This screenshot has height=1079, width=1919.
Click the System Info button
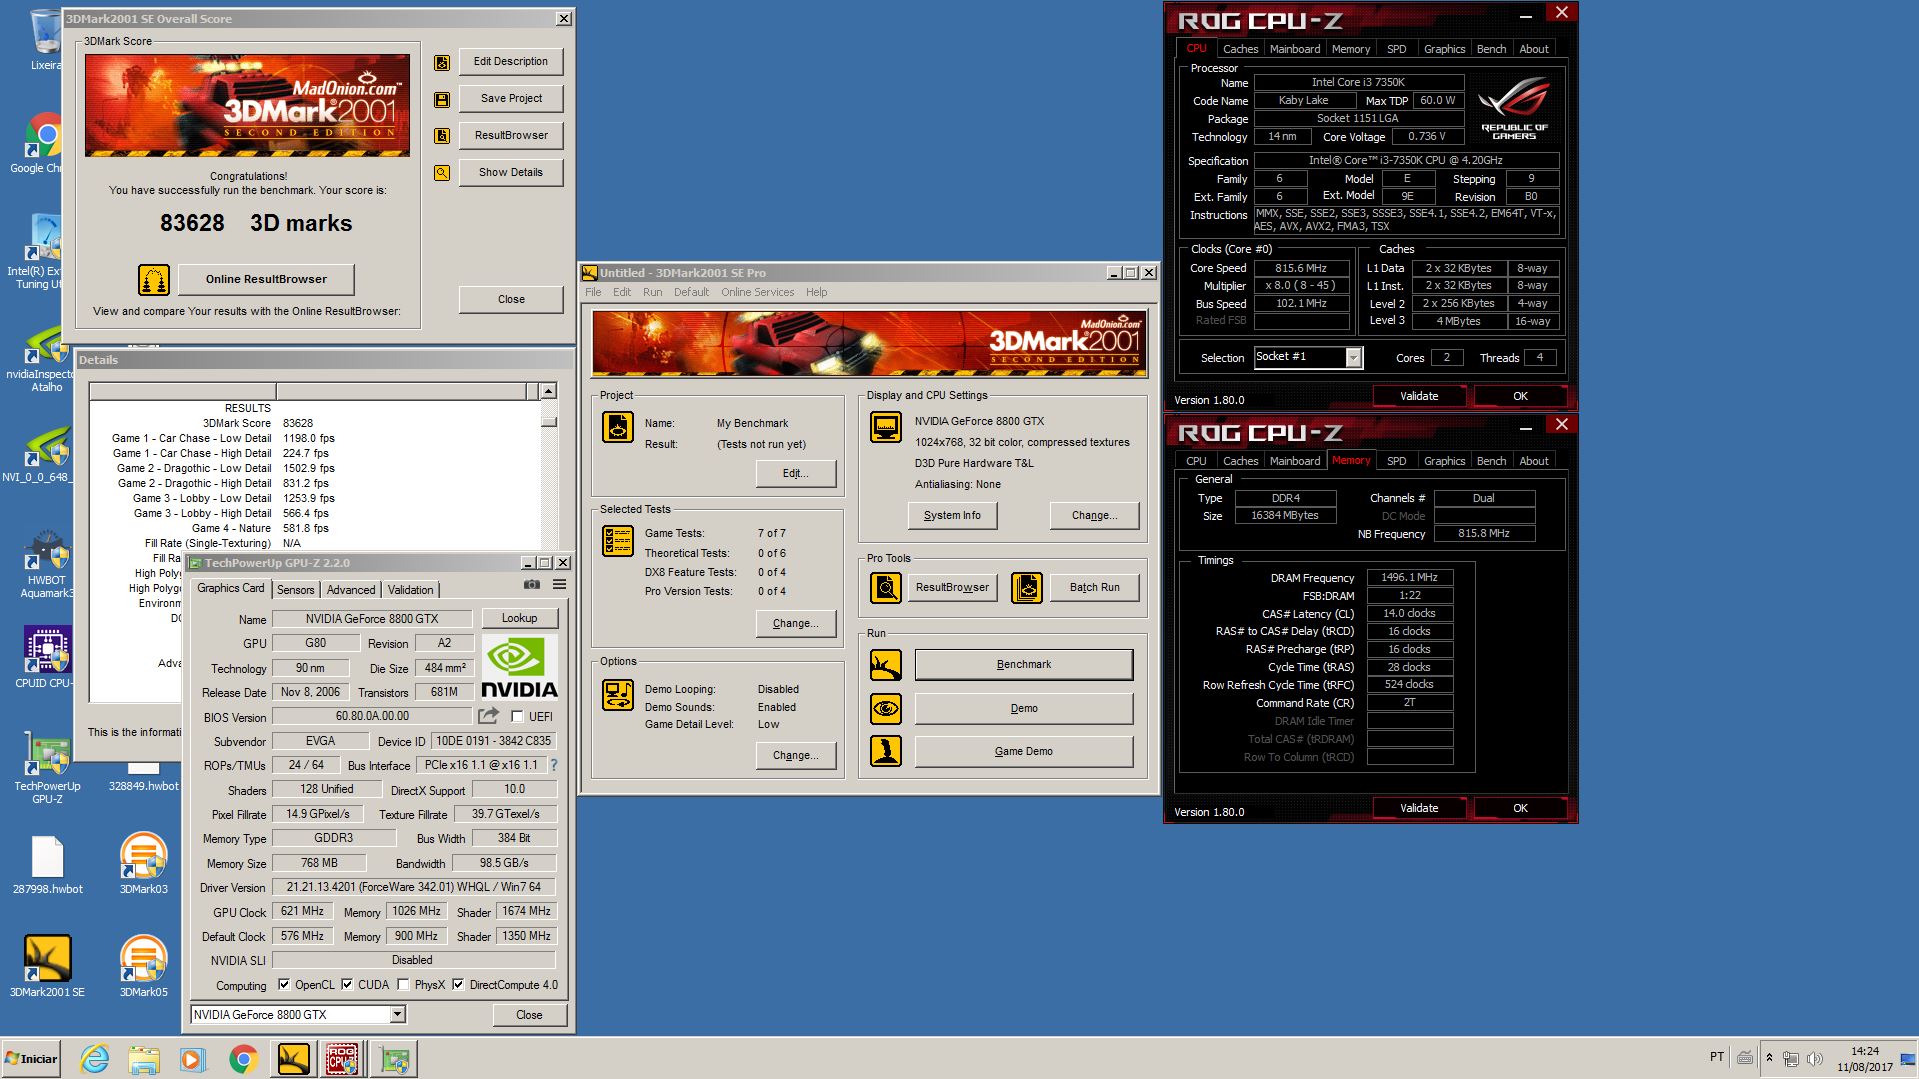coord(952,516)
